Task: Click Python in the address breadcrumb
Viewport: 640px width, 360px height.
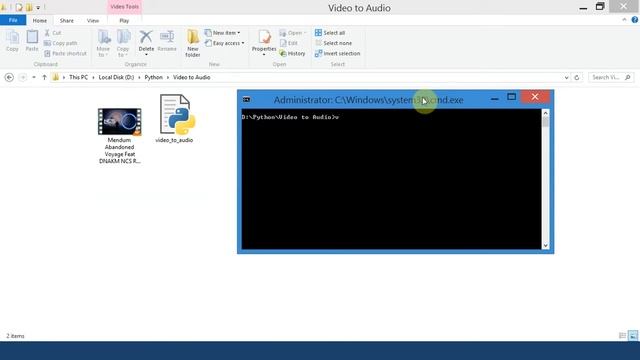Action: click(153, 77)
